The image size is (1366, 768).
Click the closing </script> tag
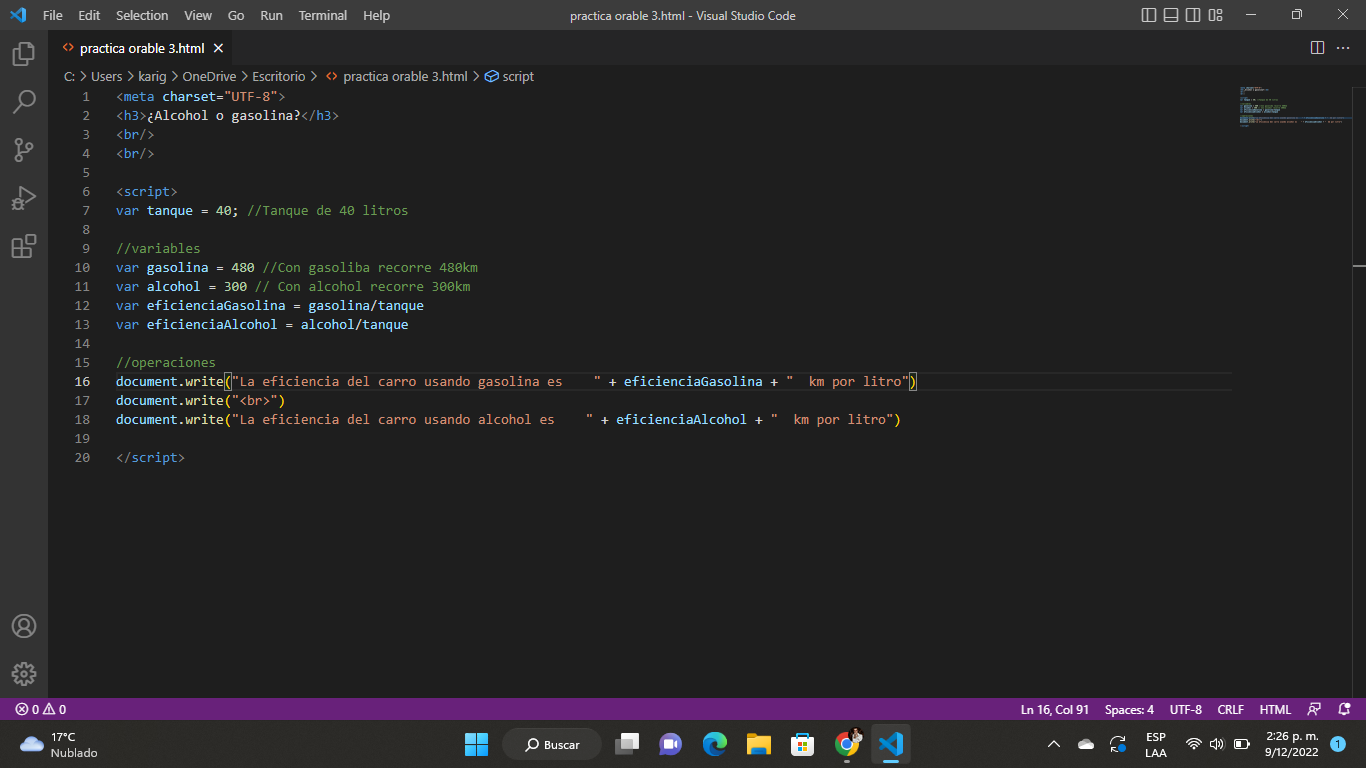pyautogui.click(x=150, y=457)
